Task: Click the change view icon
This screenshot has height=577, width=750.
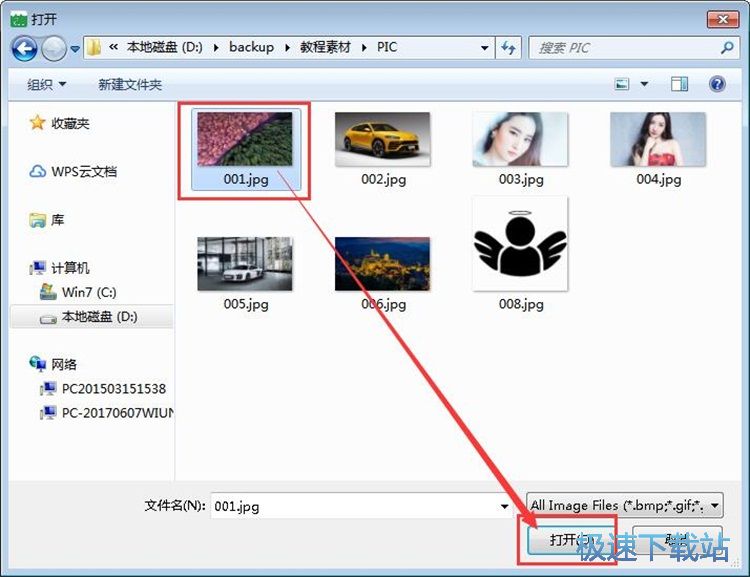Action: (x=621, y=85)
